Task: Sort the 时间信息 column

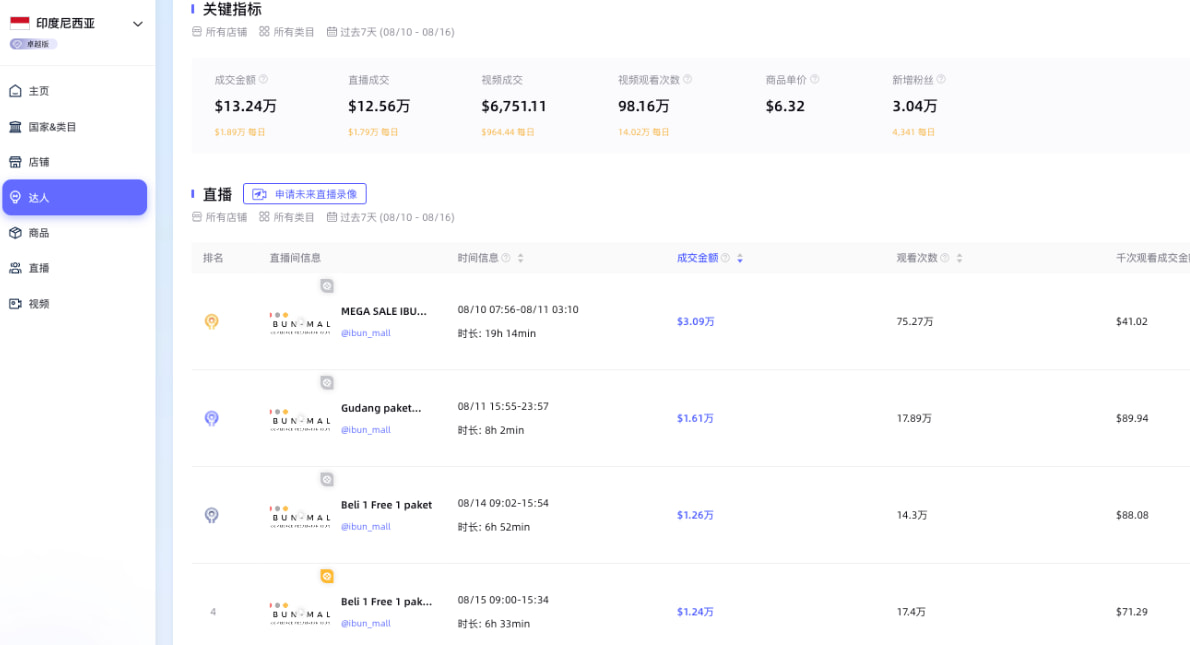Action: click(x=520, y=258)
